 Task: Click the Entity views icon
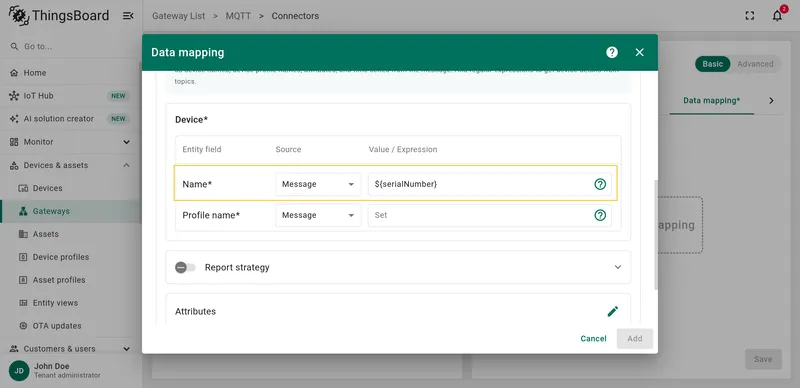coord(23,303)
